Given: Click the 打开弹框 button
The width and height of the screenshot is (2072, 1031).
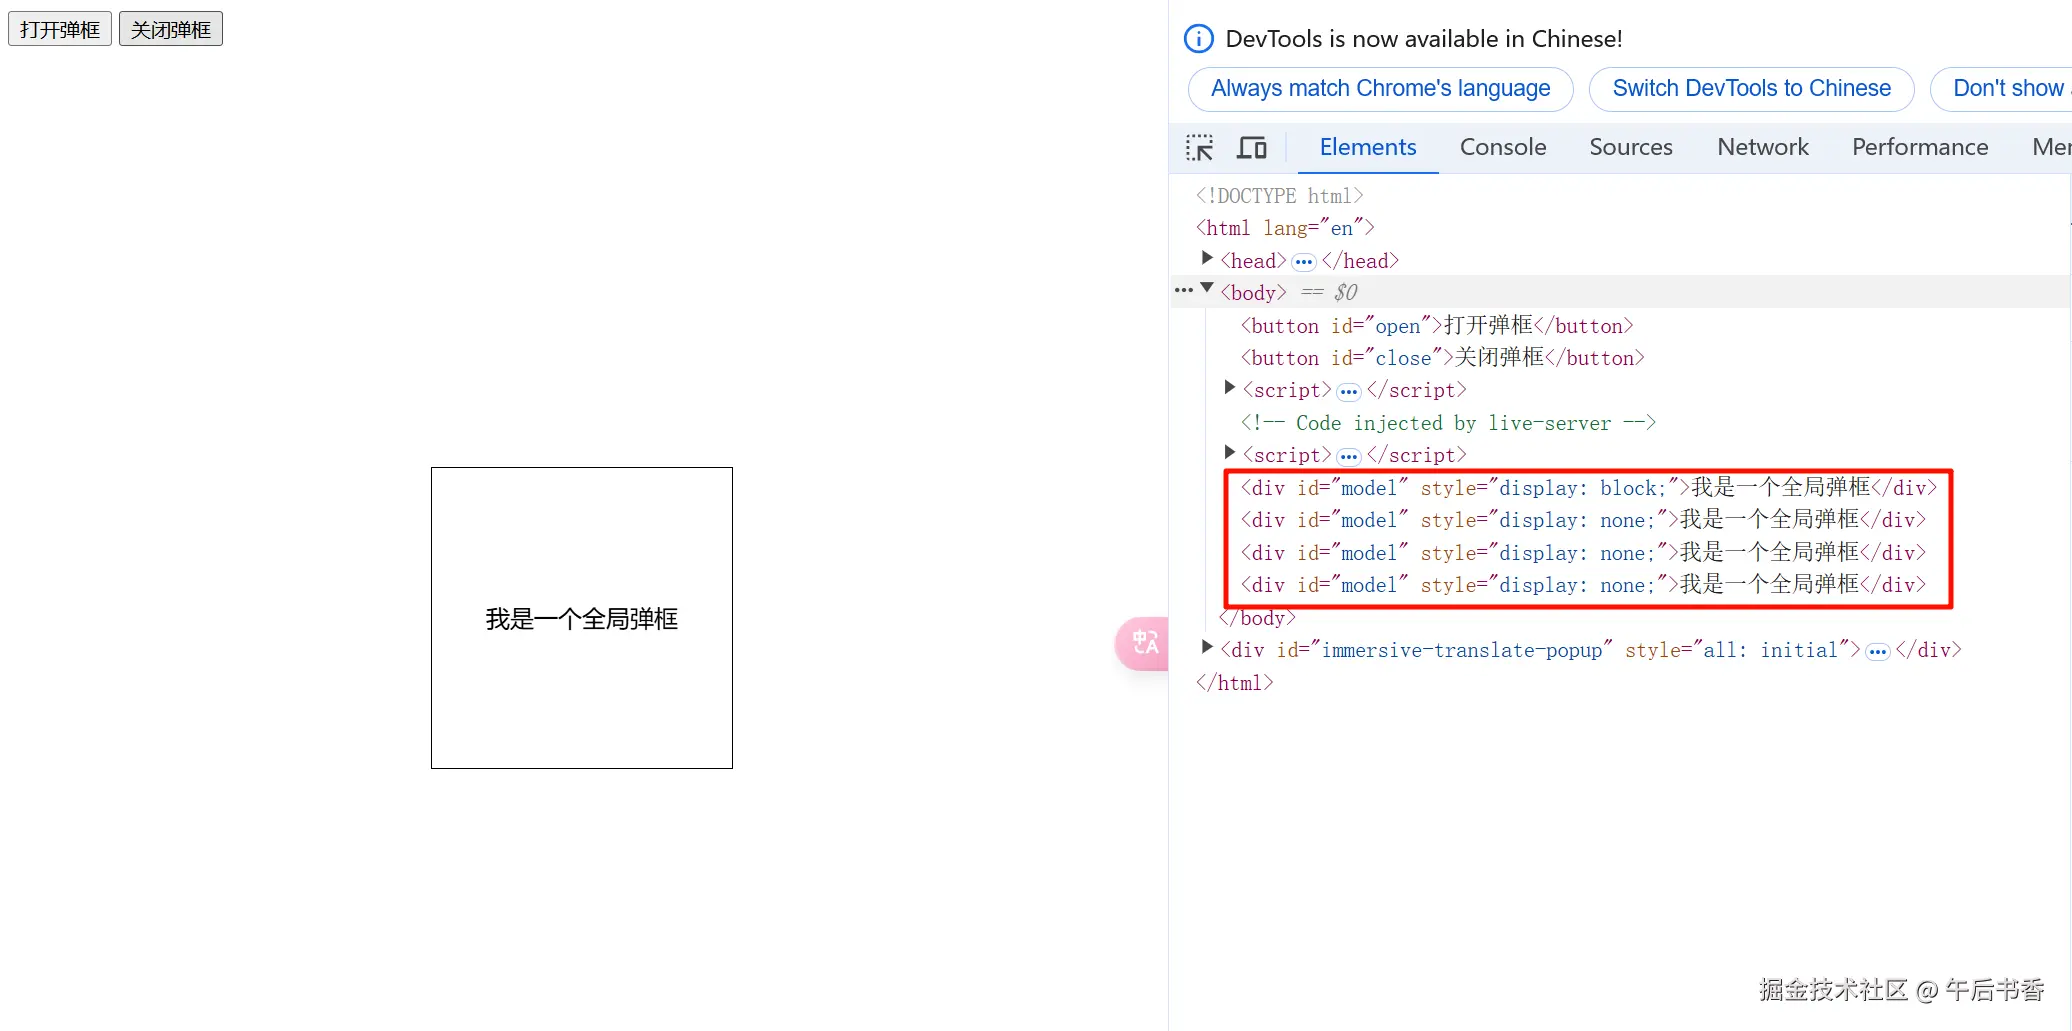Looking at the screenshot, I should pyautogui.click(x=60, y=29).
